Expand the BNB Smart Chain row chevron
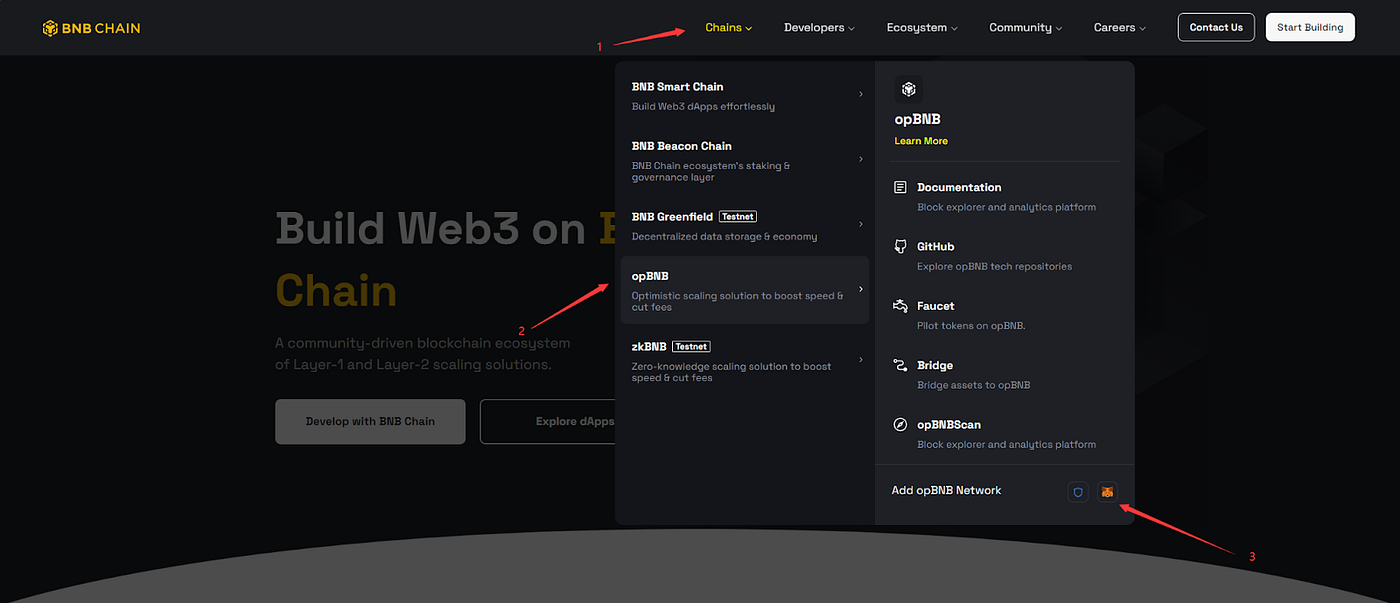1400x603 pixels. point(861,94)
